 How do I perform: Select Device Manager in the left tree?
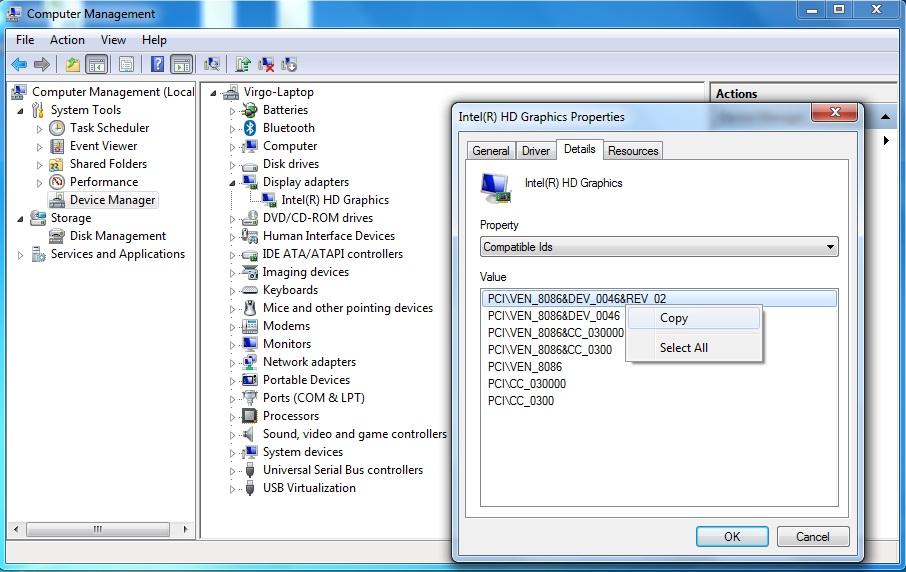(112, 200)
